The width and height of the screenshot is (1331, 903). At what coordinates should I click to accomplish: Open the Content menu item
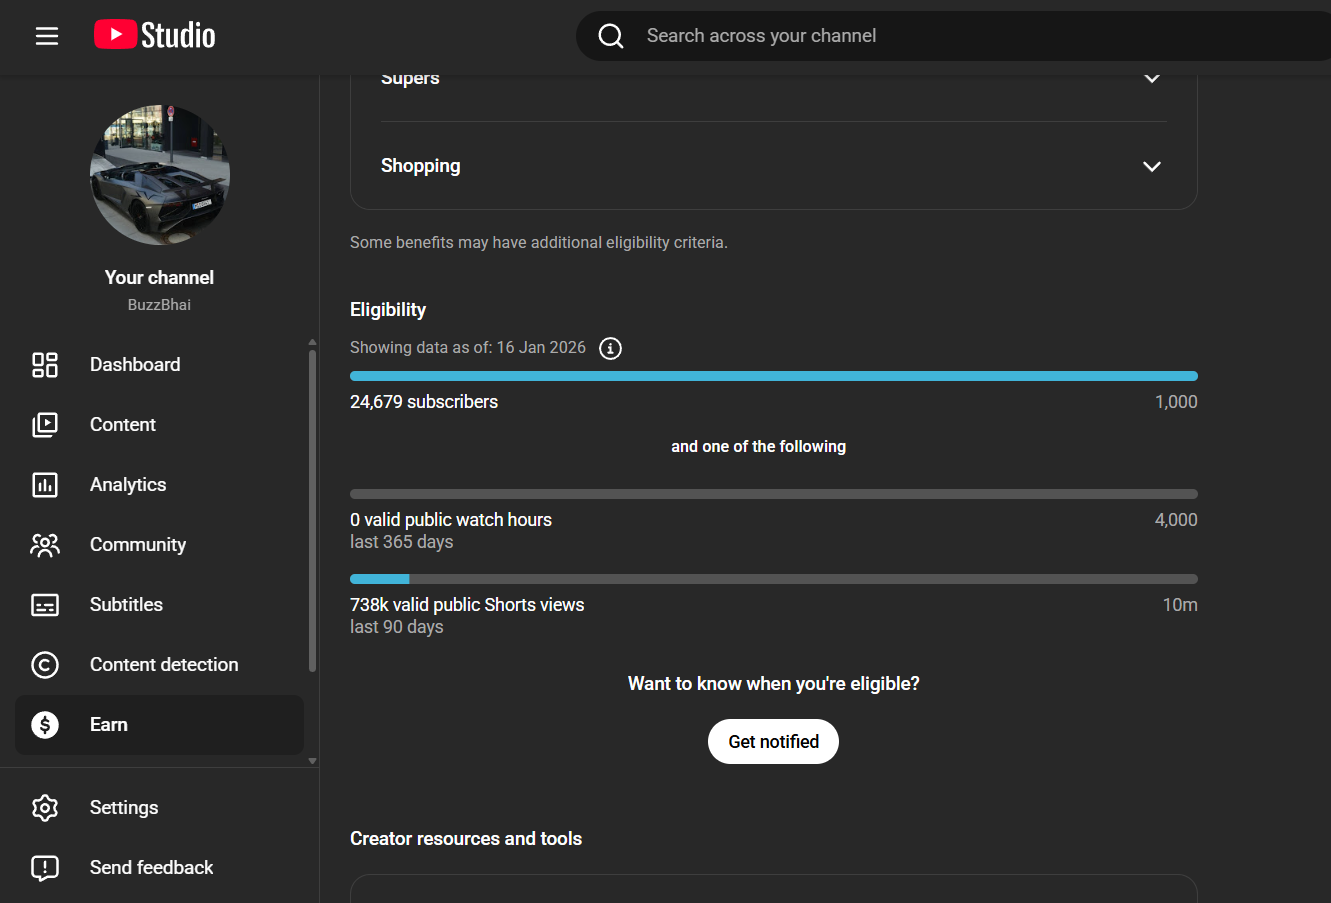tap(123, 425)
